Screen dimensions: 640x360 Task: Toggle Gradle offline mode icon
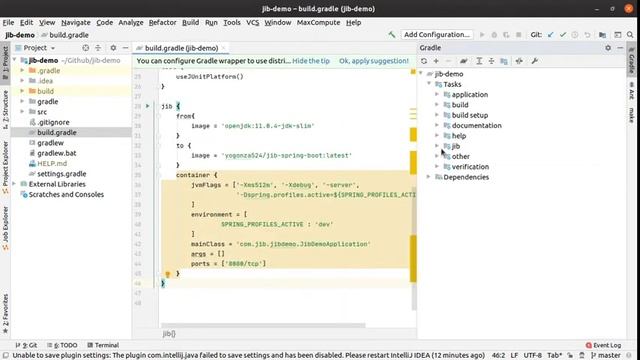point(519,61)
